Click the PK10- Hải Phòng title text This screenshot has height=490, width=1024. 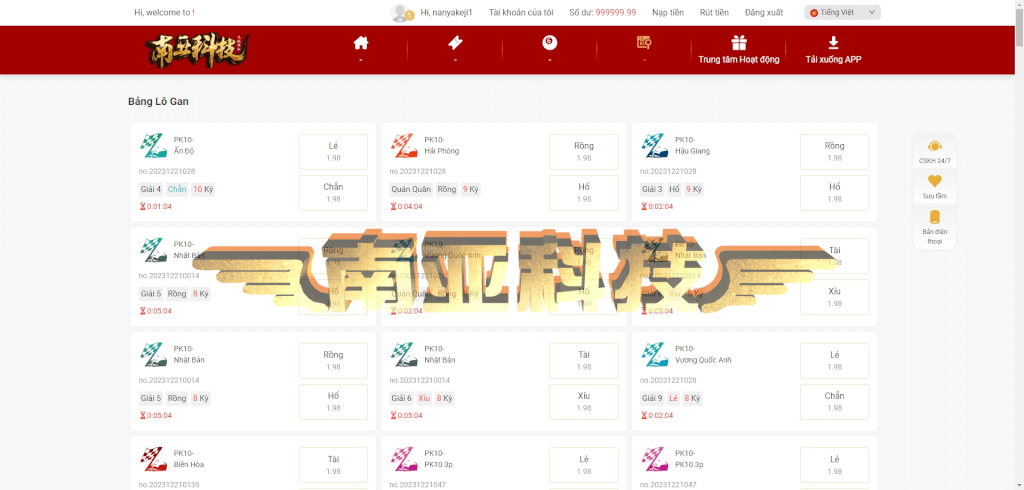[441, 145]
